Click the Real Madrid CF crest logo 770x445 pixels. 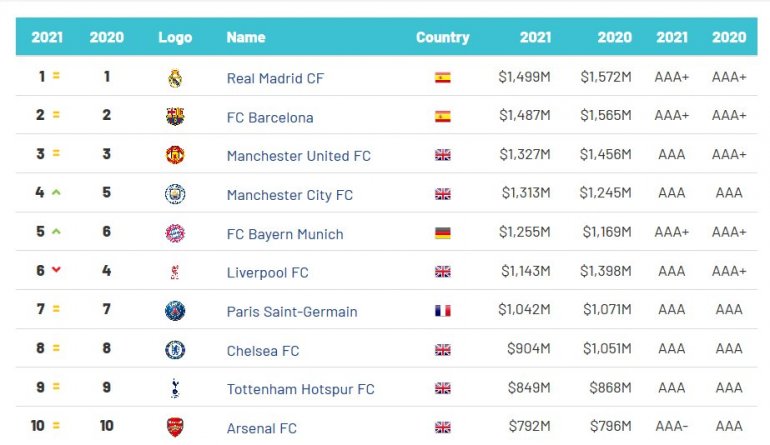coord(175,78)
